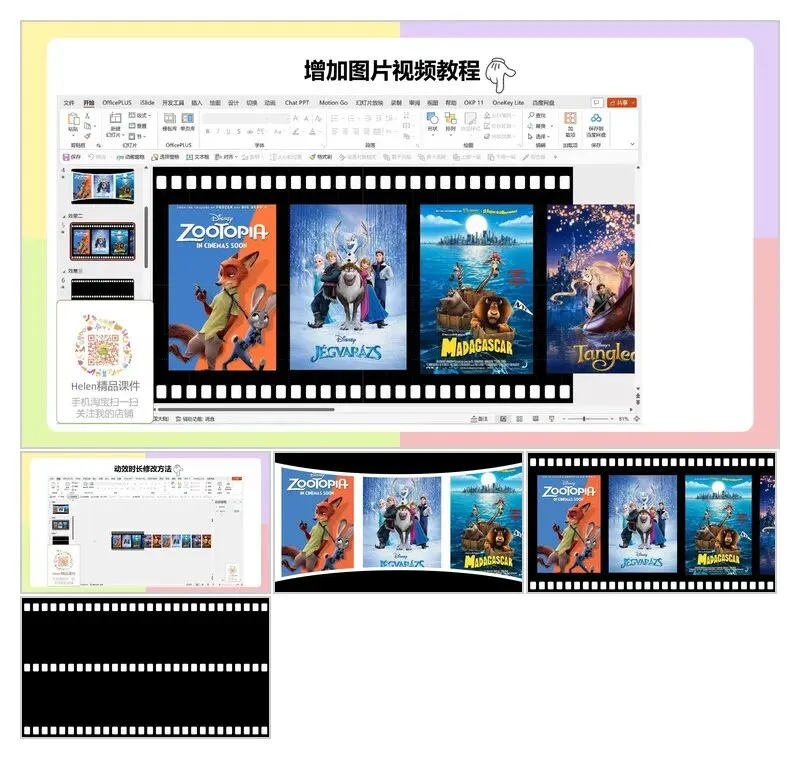Viewport: 800px width, 759px height.
Task: Toggle Italic formatting
Action: click(218, 132)
